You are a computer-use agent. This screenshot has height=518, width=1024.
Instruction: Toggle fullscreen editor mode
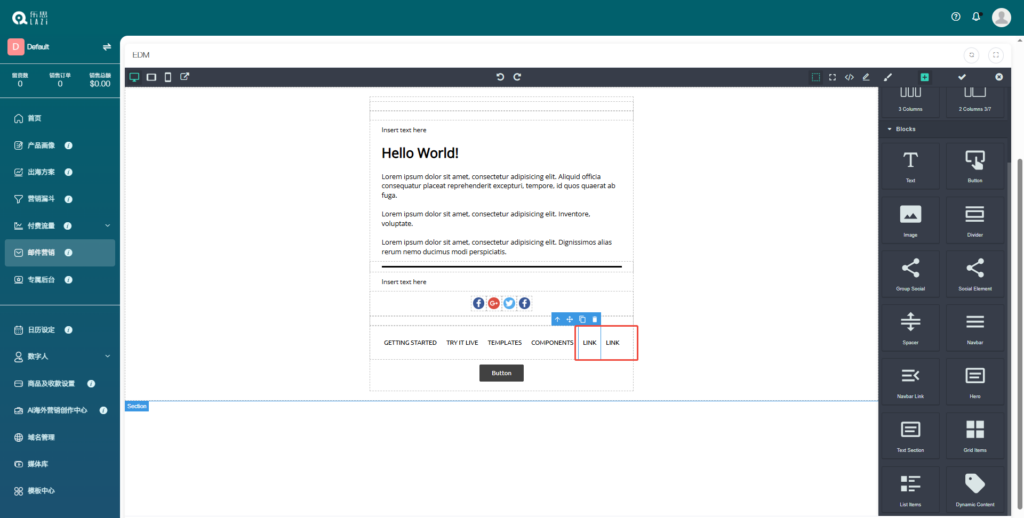tap(832, 77)
